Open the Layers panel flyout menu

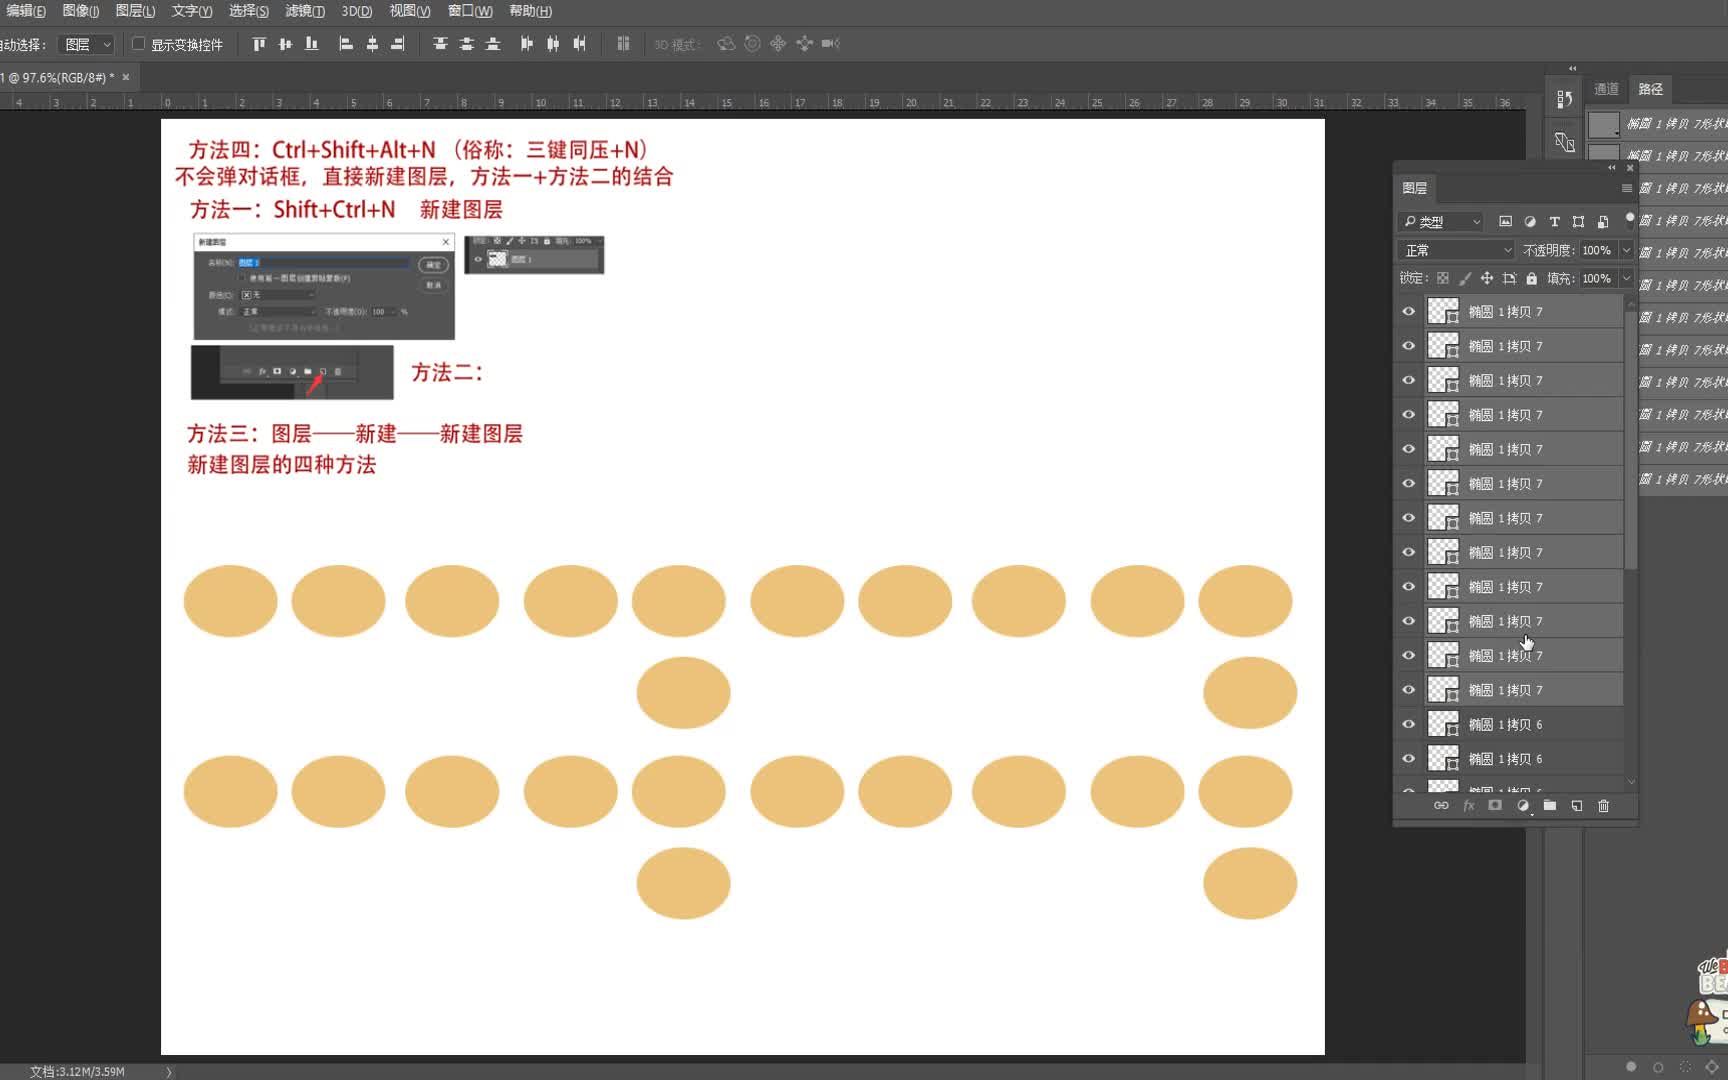pos(1627,188)
